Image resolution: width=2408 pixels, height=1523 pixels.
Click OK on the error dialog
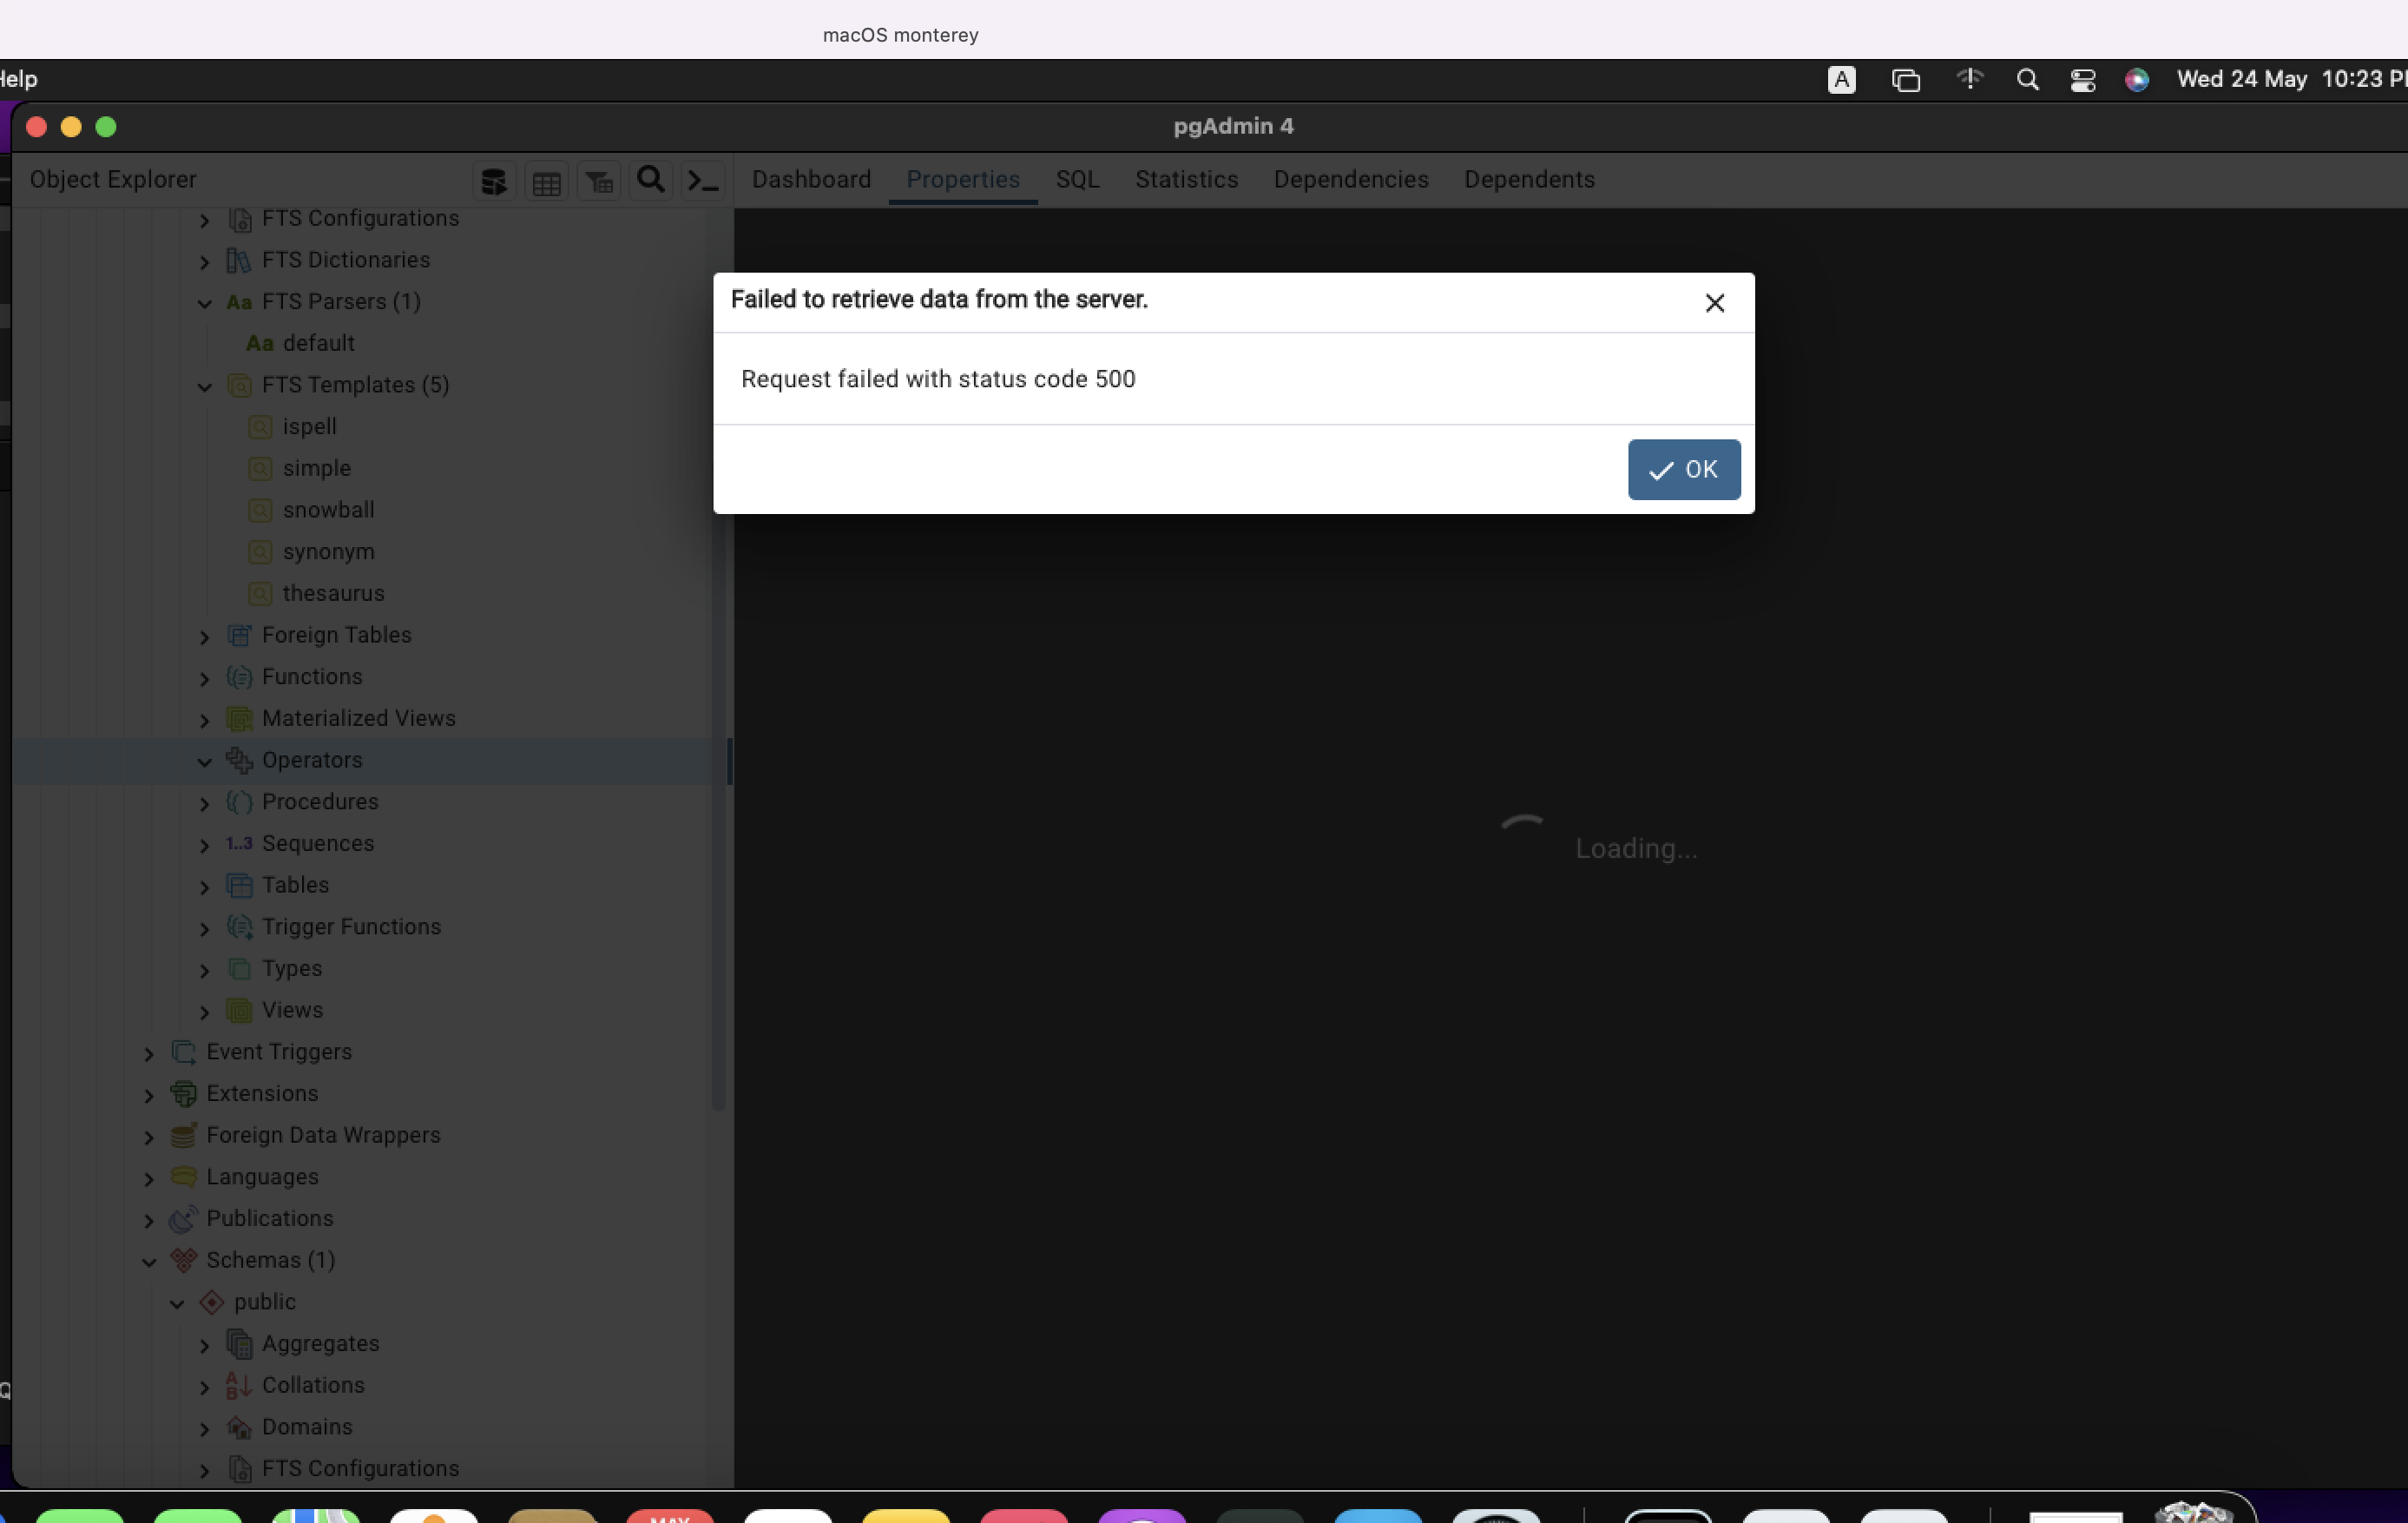tap(1683, 469)
